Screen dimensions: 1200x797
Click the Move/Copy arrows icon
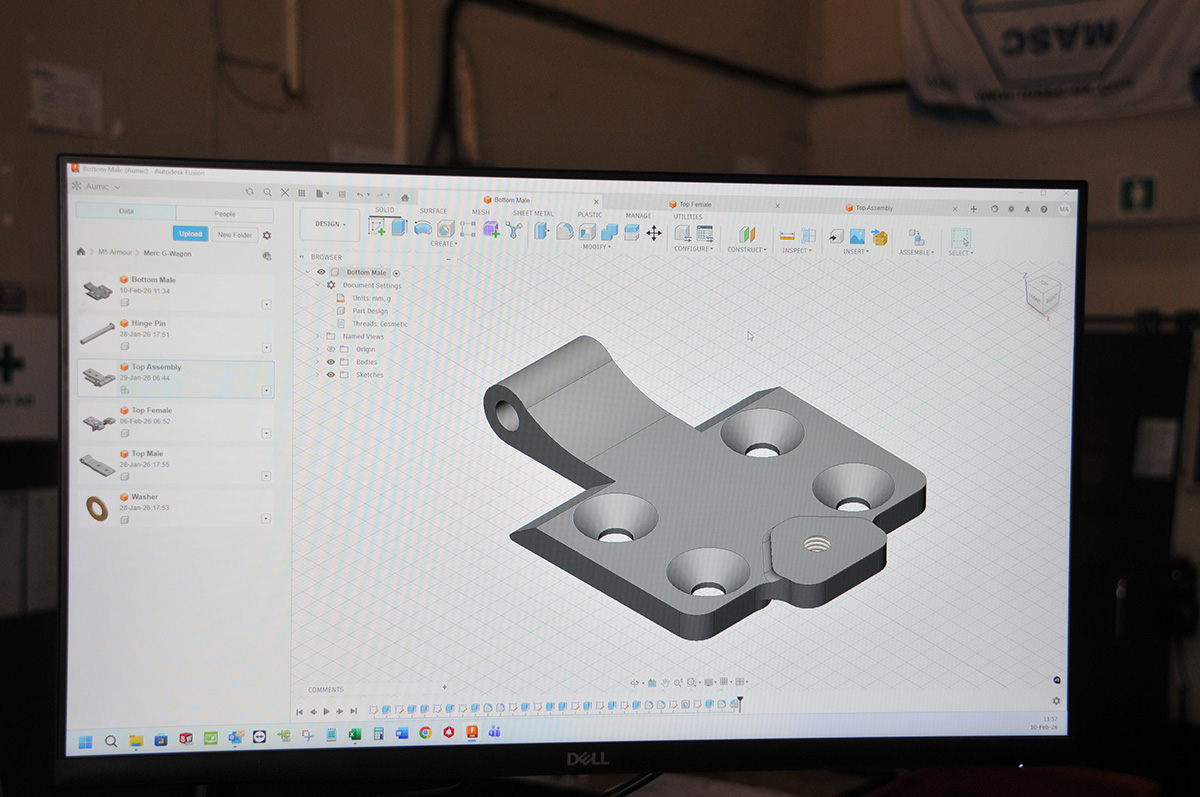[654, 233]
